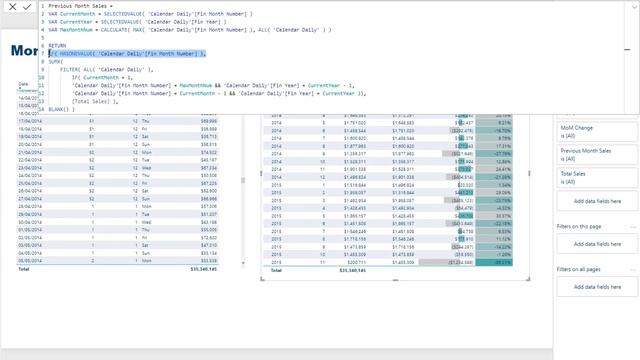Click the monthly table's bottom-left resize handle
This screenshot has height=360, width=640.
[262, 279]
